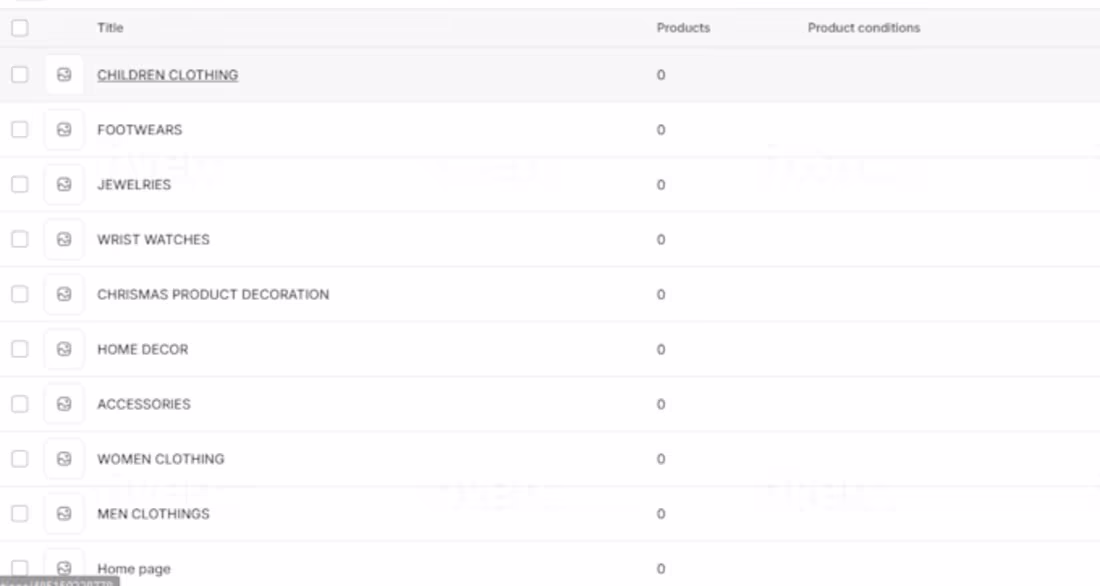Open the JEWELRIES image placeholder icon
The width and height of the screenshot is (1100, 586).
pos(63,184)
